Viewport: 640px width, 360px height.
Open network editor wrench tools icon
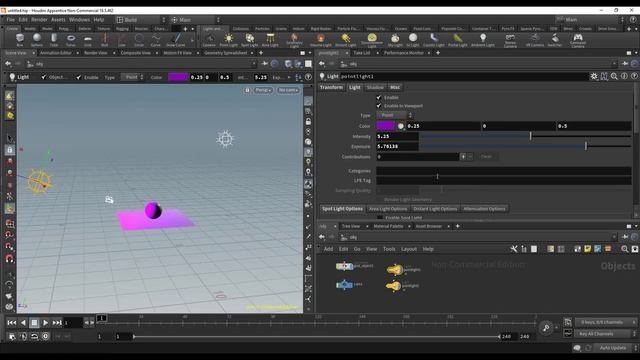(x=514, y=249)
